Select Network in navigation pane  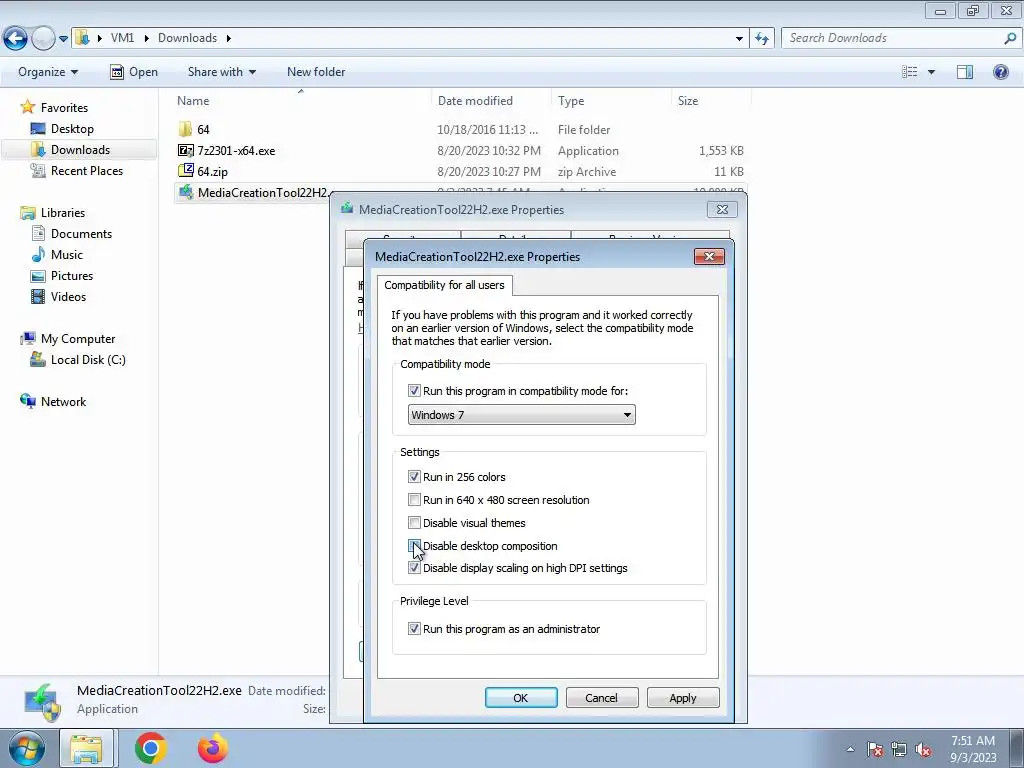[x=63, y=402]
